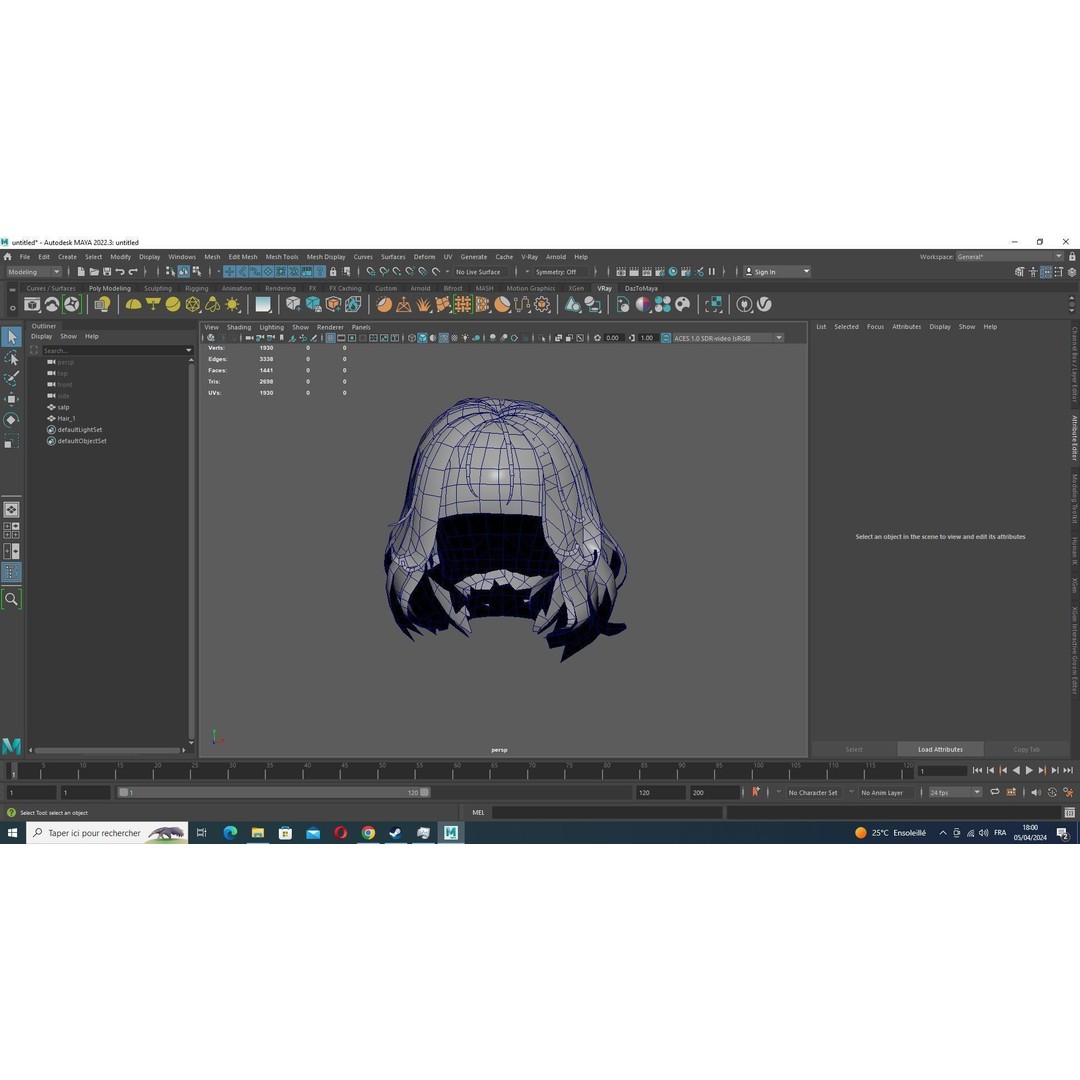The image size is (1080, 1080).
Task: Click the range slider bar below timeline
Action: [273, 793]
